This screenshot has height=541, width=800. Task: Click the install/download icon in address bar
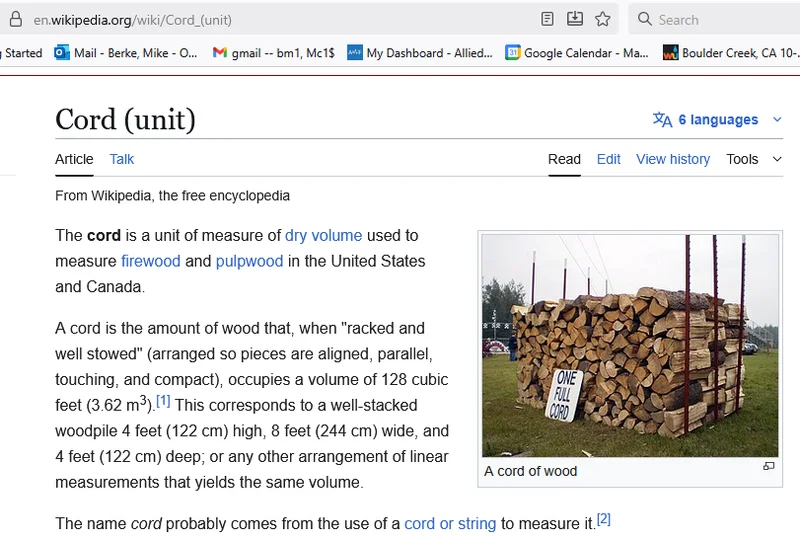pos(575,19)
